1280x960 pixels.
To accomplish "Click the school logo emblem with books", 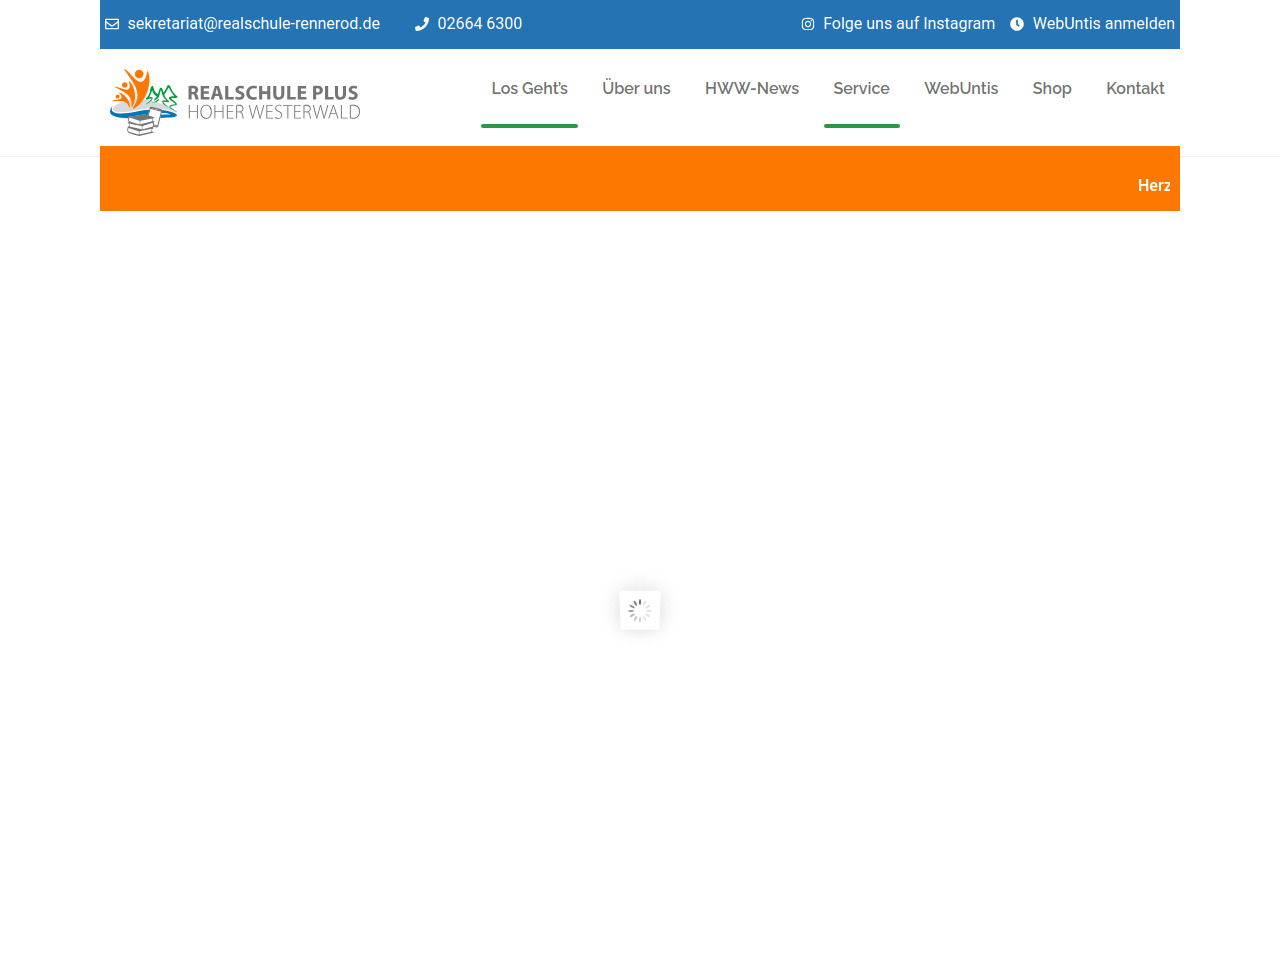I will (x=143, y=102).
